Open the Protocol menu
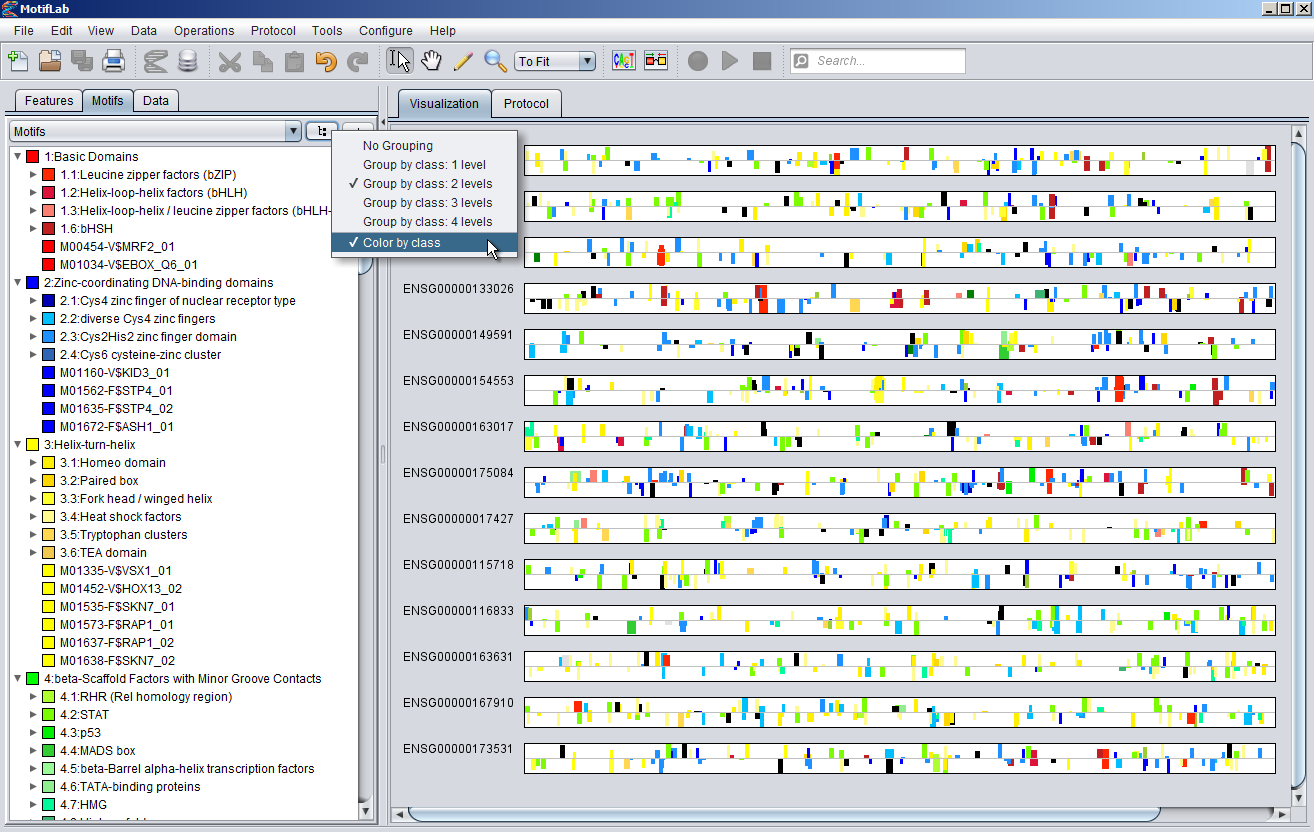The height and width of the screenshot is (832, 1314). pos(273,31)
